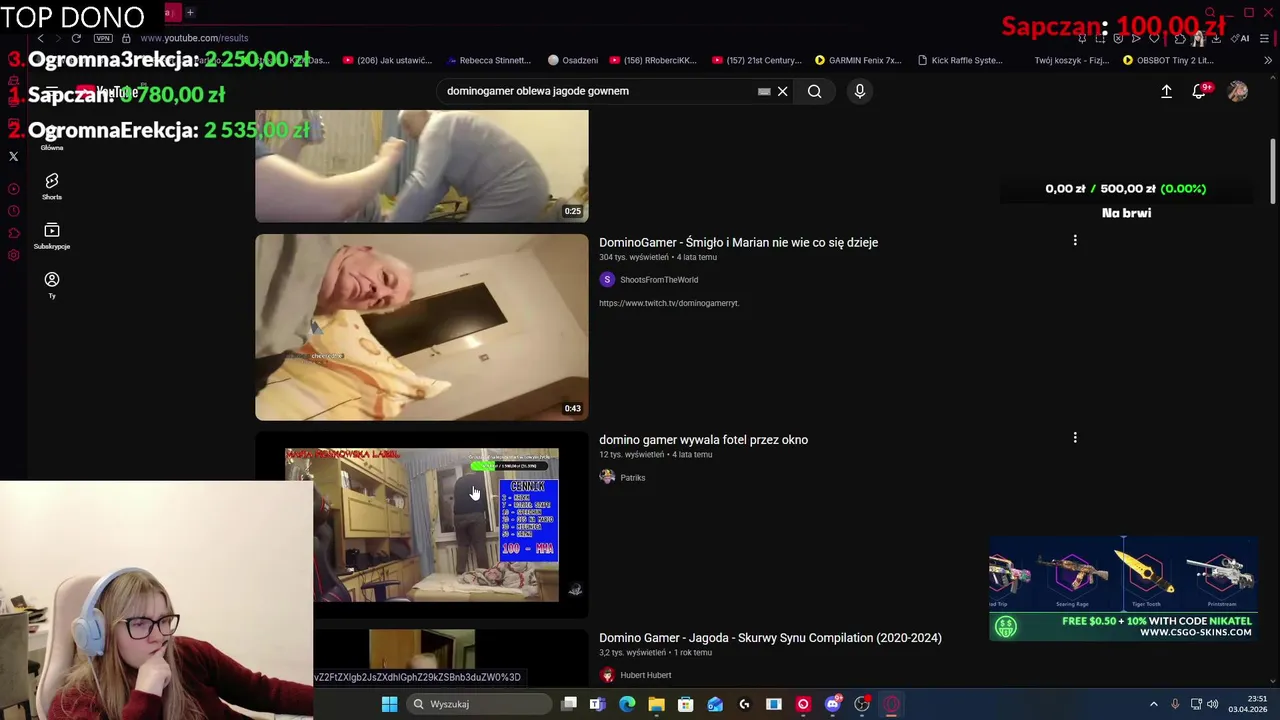Viewport: 1280px width, 720px height.
Task: Open the 'Twój koszyk - Fizj...' bookmark
Action: coord(1072,60)
